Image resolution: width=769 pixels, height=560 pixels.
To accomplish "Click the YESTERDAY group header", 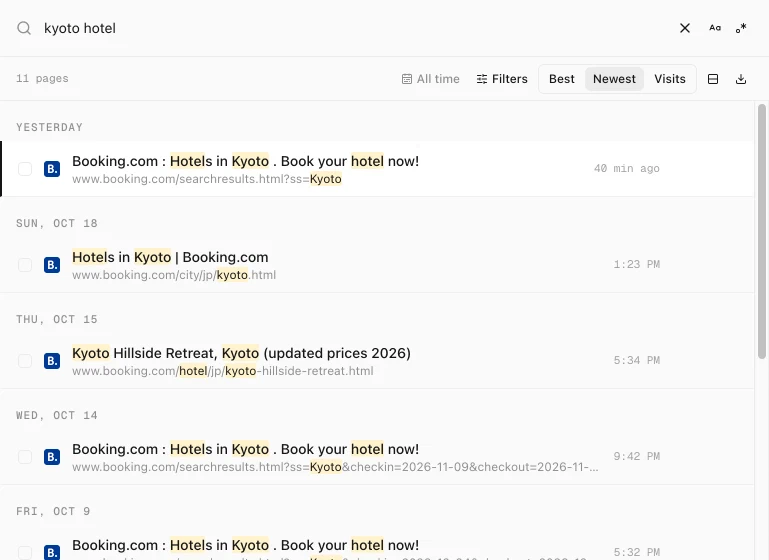I will point(50,127).
